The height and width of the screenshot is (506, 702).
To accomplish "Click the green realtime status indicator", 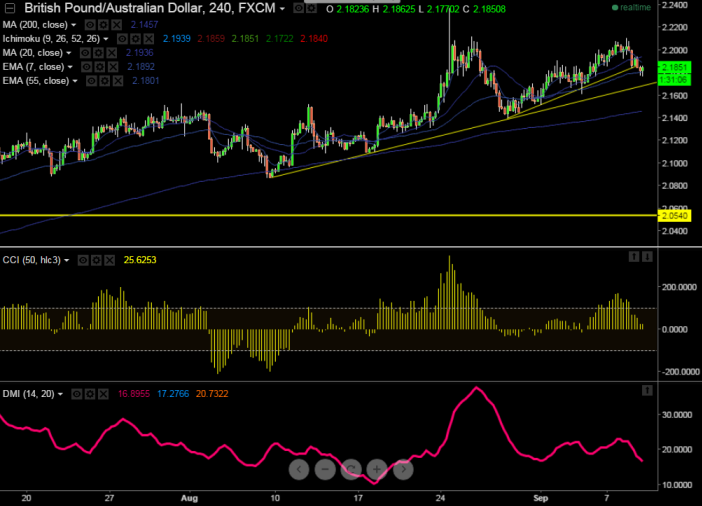I will [x=631, y=8].
